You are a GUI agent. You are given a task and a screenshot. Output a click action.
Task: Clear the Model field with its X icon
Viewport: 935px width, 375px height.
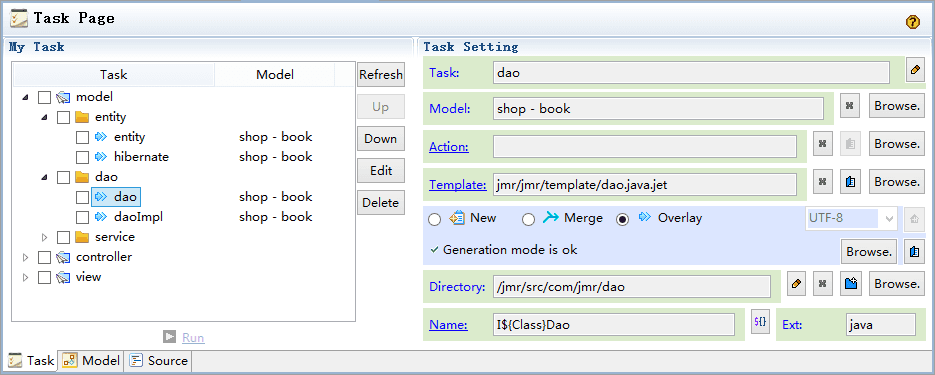tap(850, 107)
